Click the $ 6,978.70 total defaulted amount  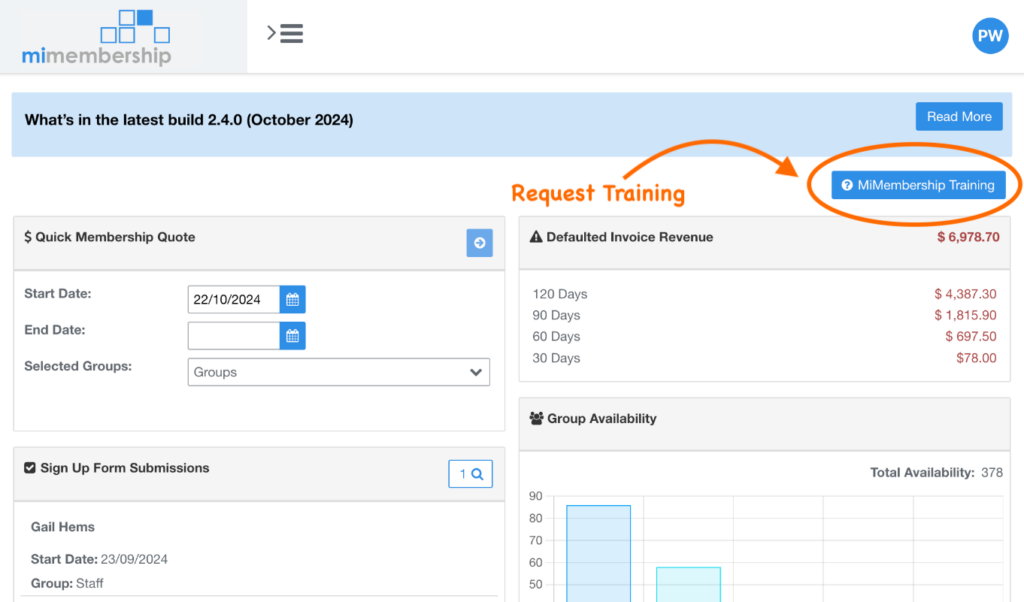click(967, 237)
